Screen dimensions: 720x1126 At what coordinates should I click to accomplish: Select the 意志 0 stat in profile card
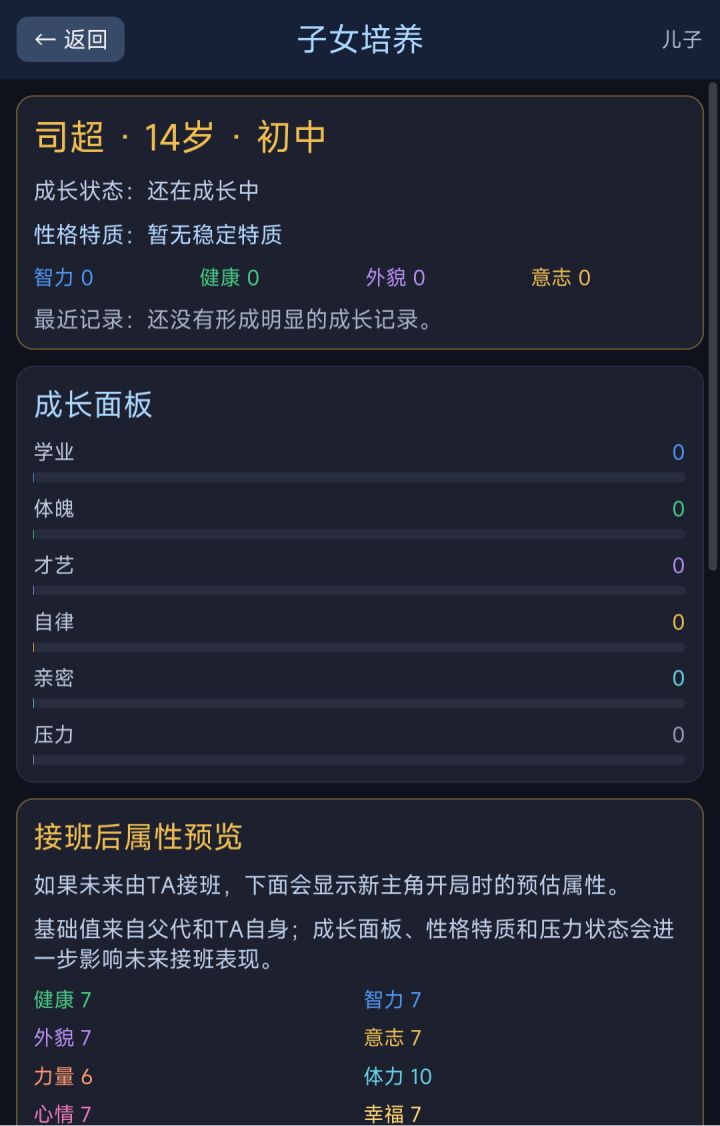tap(561, 277)
